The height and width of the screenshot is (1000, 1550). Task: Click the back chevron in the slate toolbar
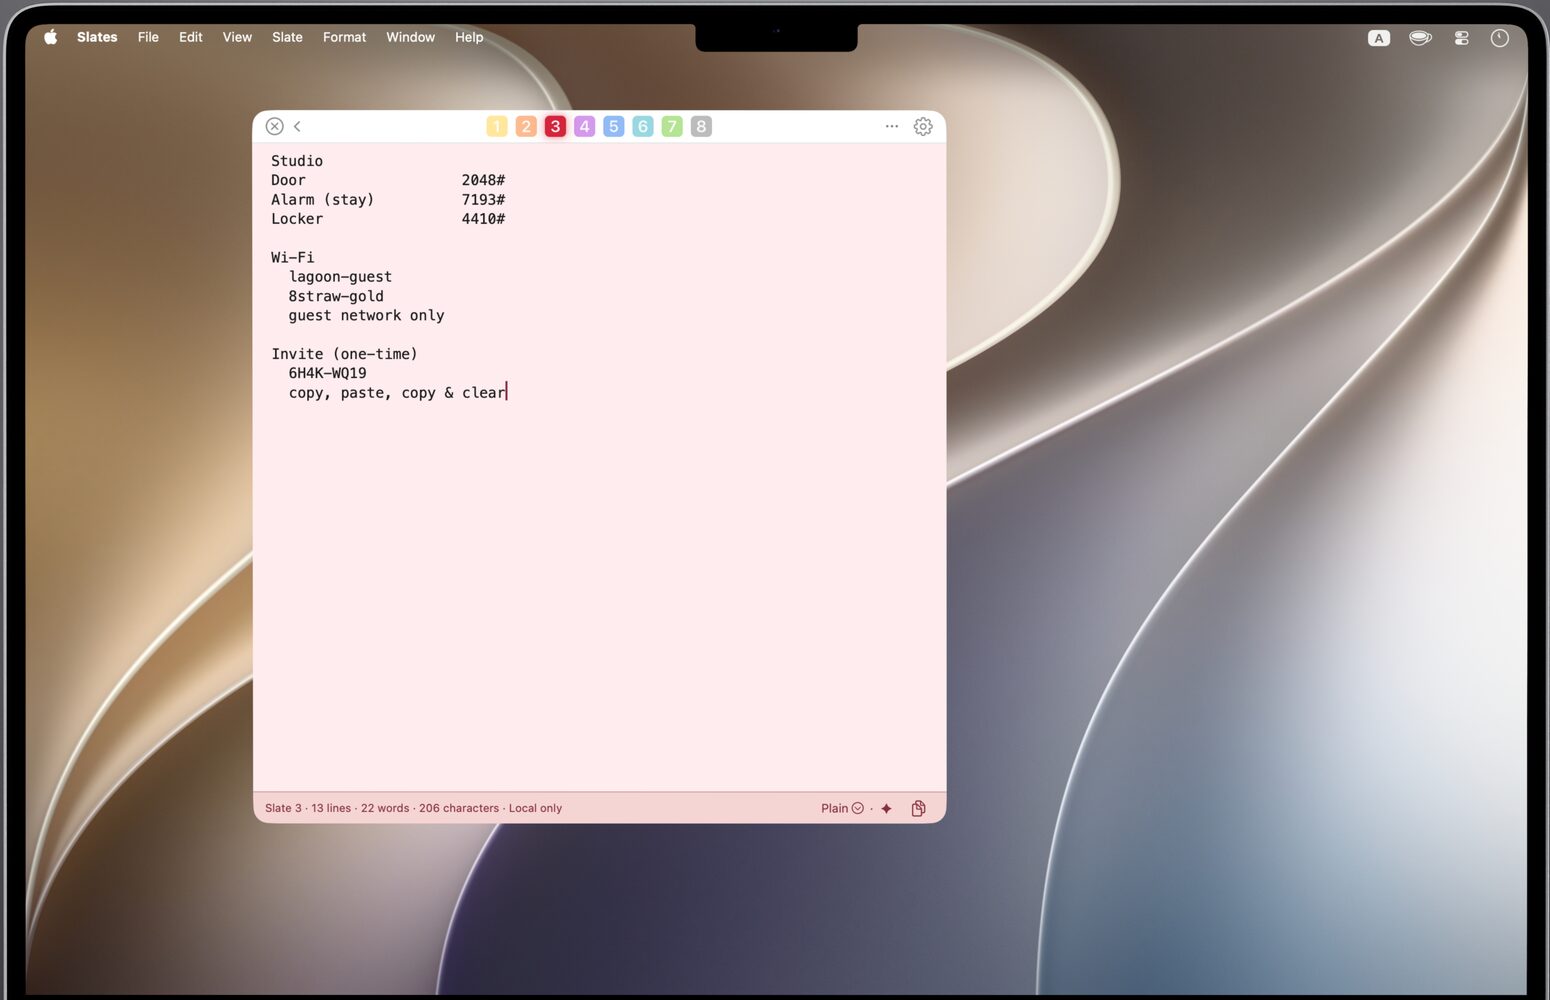coord(297,126)
